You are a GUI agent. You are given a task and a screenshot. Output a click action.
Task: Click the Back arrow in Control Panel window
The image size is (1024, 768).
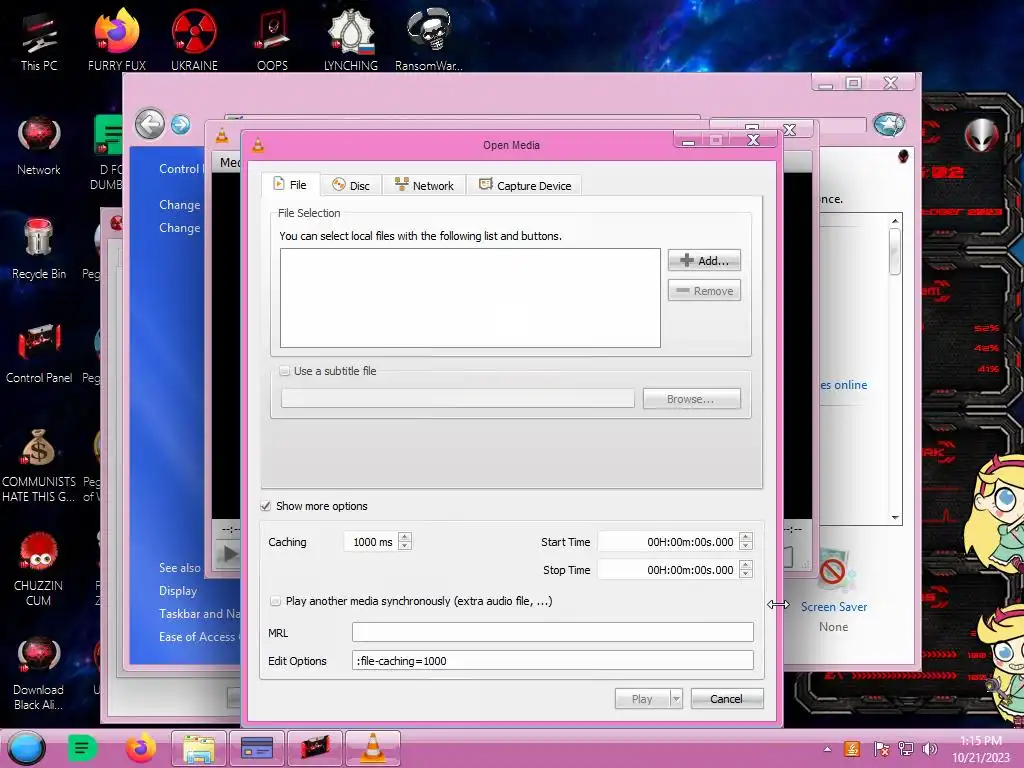[150, 123]
